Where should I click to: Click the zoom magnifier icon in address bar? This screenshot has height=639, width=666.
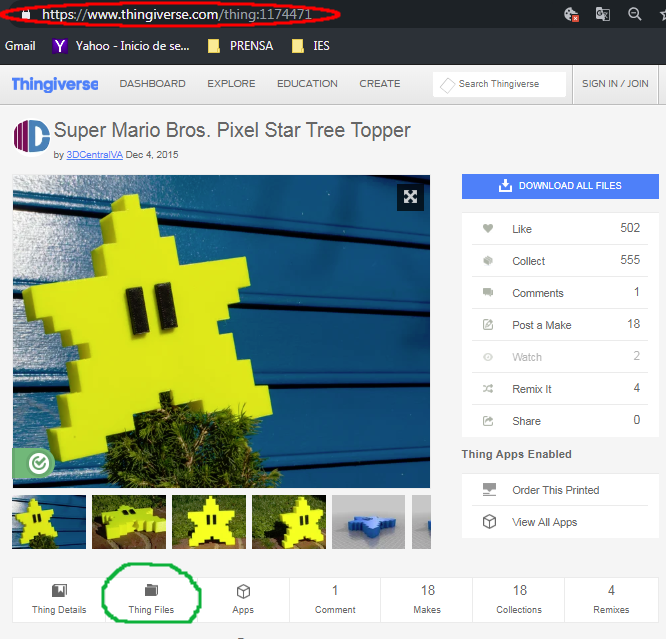[635, 14]
